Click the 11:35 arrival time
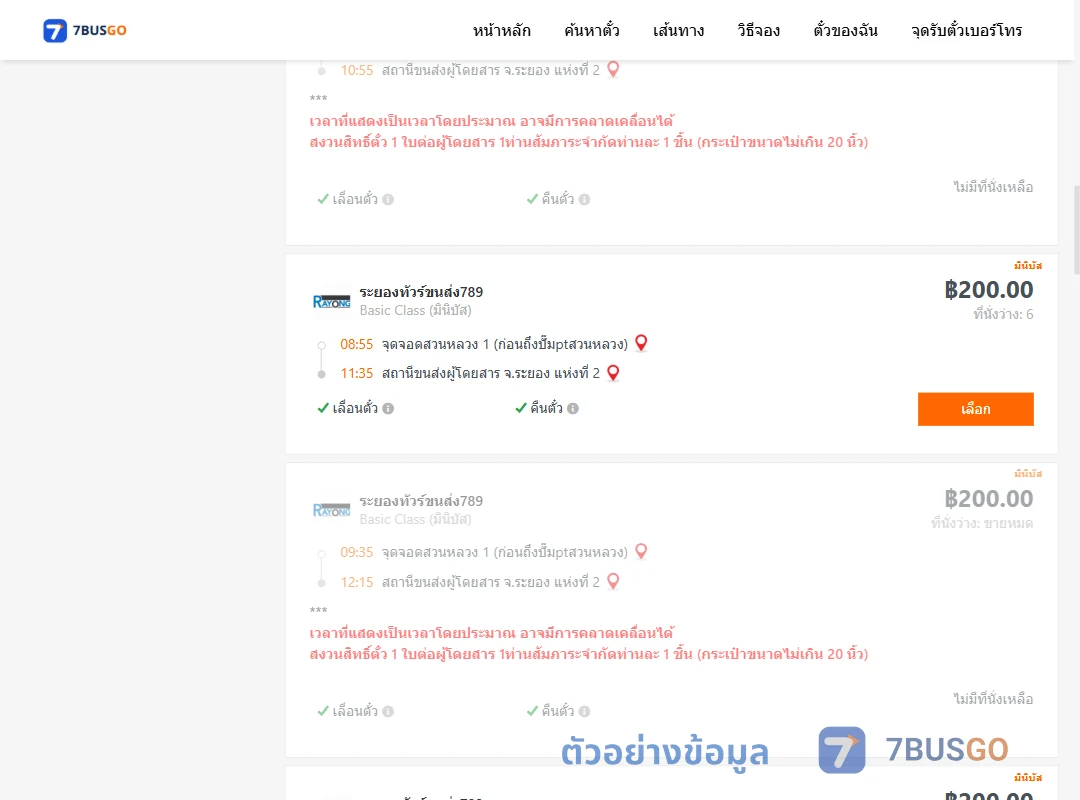This screenshot has height=800, width=1080. point(356,373)
